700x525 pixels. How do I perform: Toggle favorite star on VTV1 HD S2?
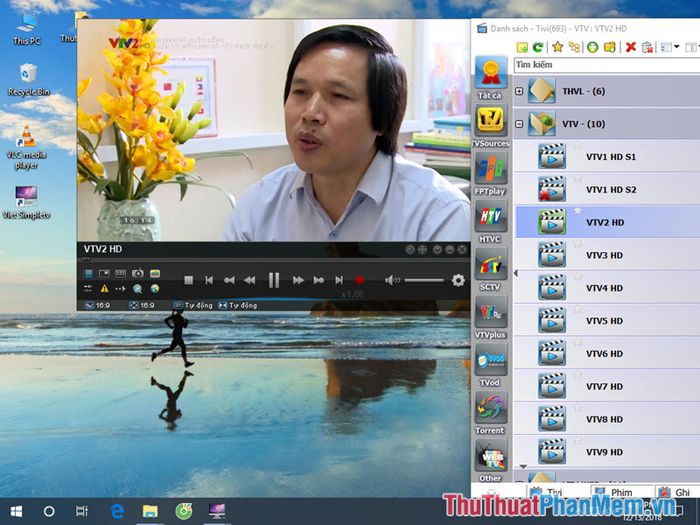pyautogui.click(x=578, y=178)
